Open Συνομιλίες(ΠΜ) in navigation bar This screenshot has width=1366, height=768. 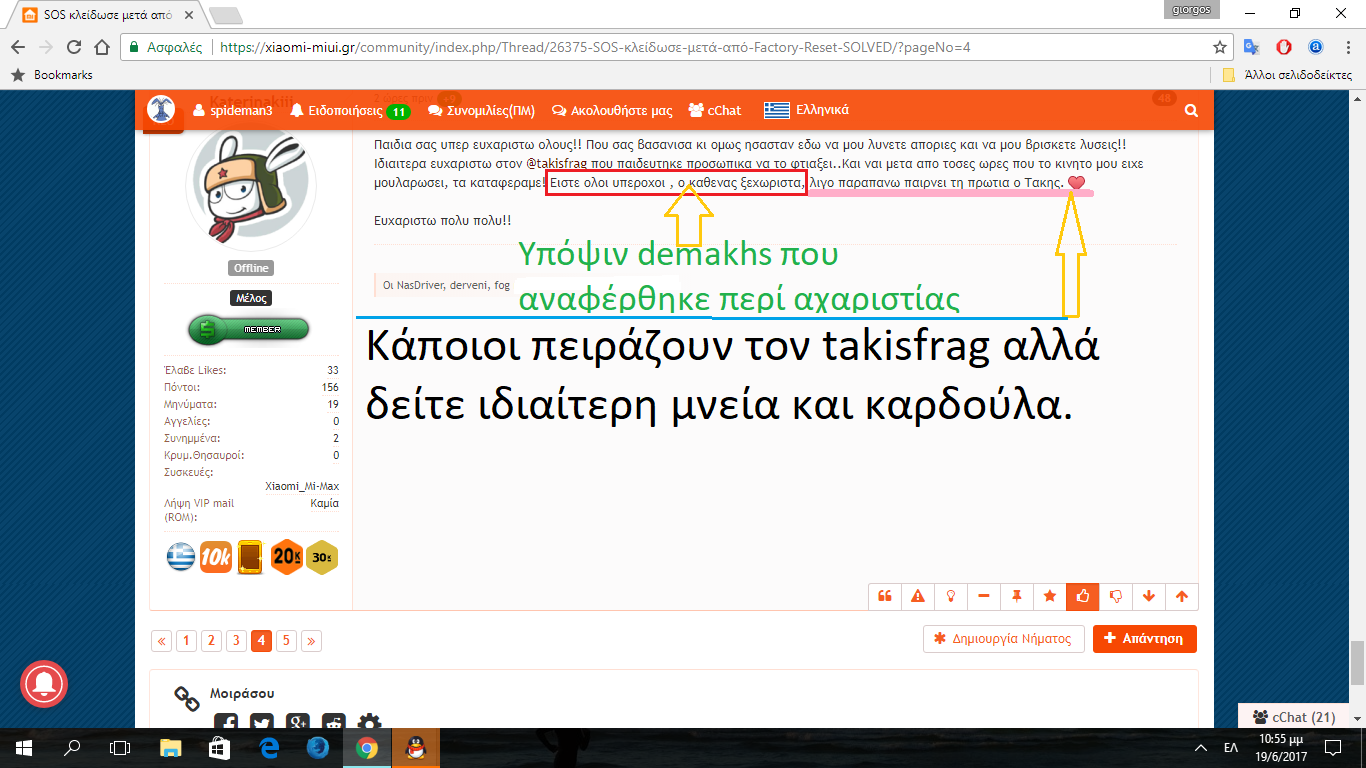point(483,110)
